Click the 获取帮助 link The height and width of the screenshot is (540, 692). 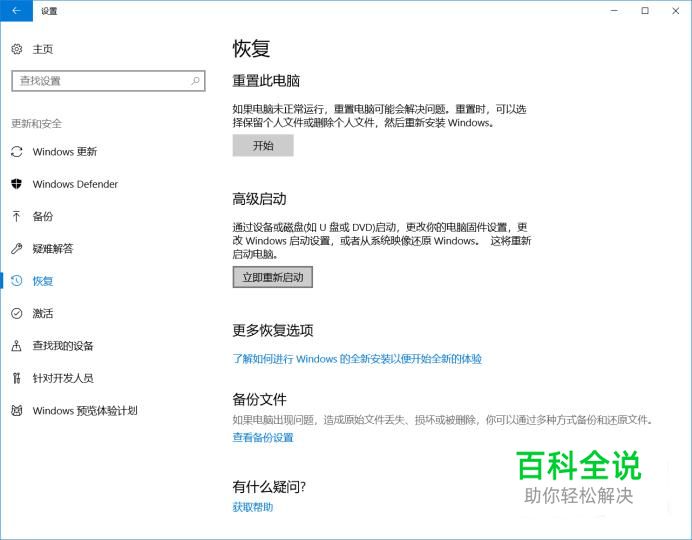tap(253, 507)
